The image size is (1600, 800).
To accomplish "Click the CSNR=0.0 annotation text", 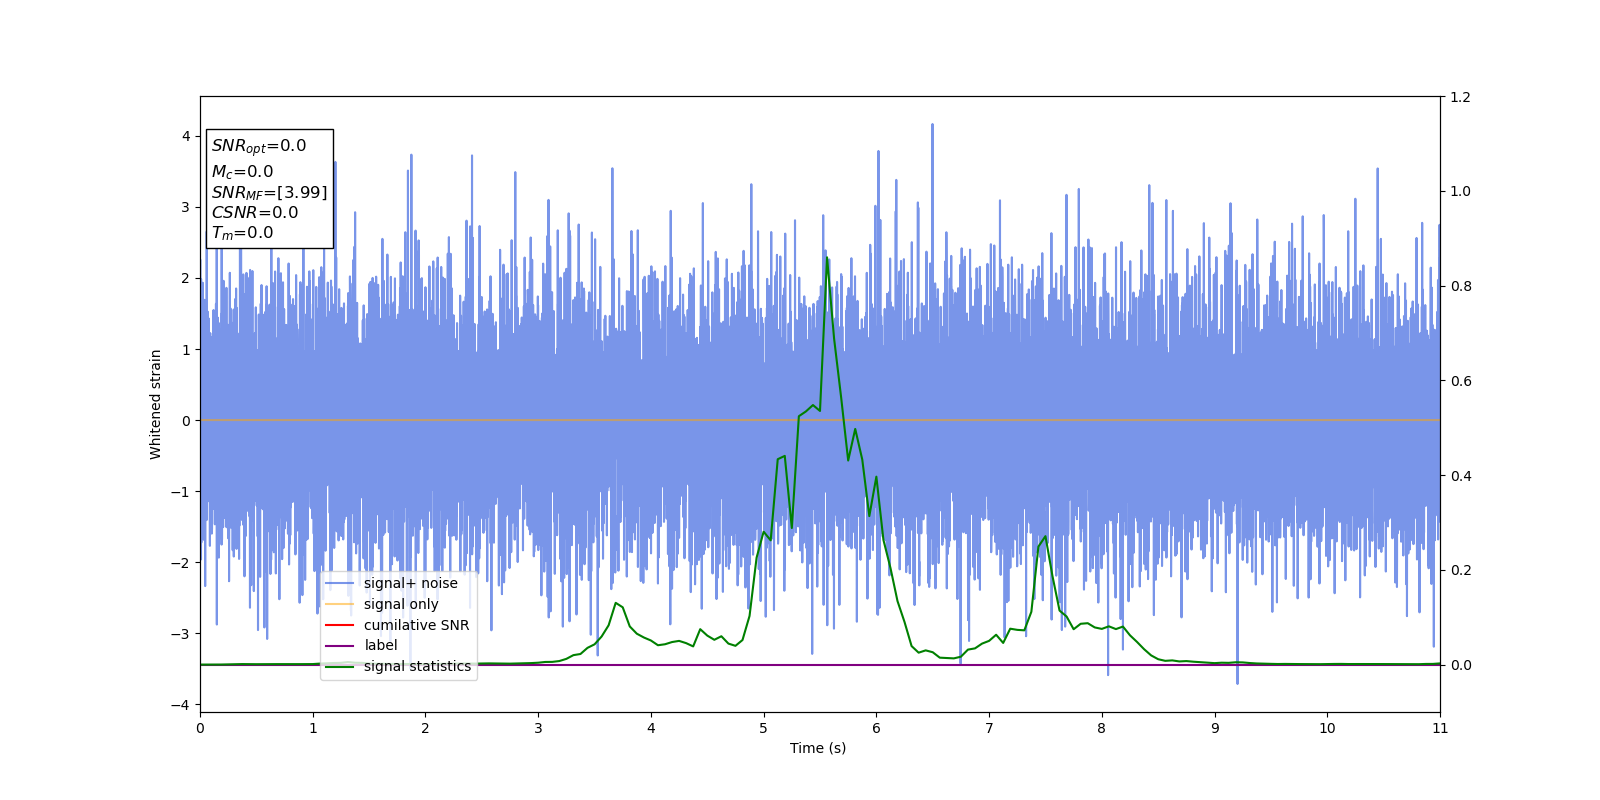I will tap(255, 212).
